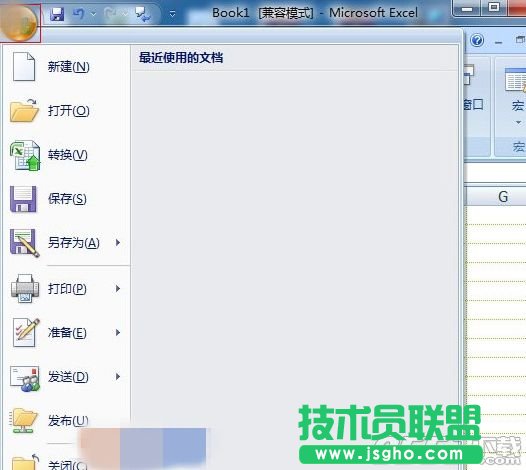
Task: Click Save icon in Quick Access Toolbar
Action: [57, 14]
